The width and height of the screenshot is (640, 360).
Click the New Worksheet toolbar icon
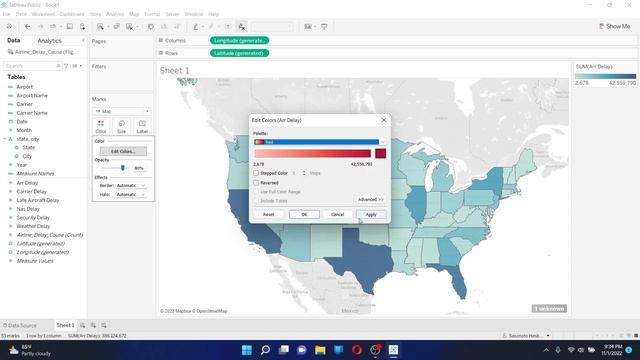click(100, 27)
